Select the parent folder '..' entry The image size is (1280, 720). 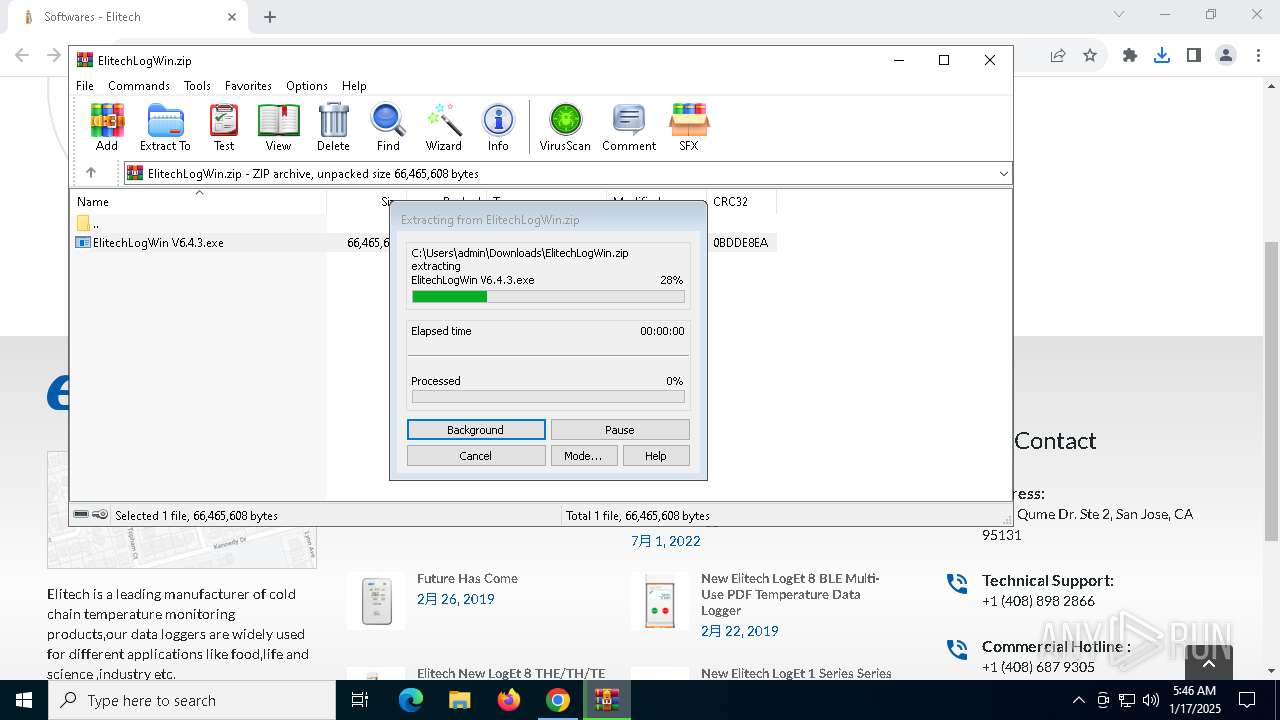(88, 224)
